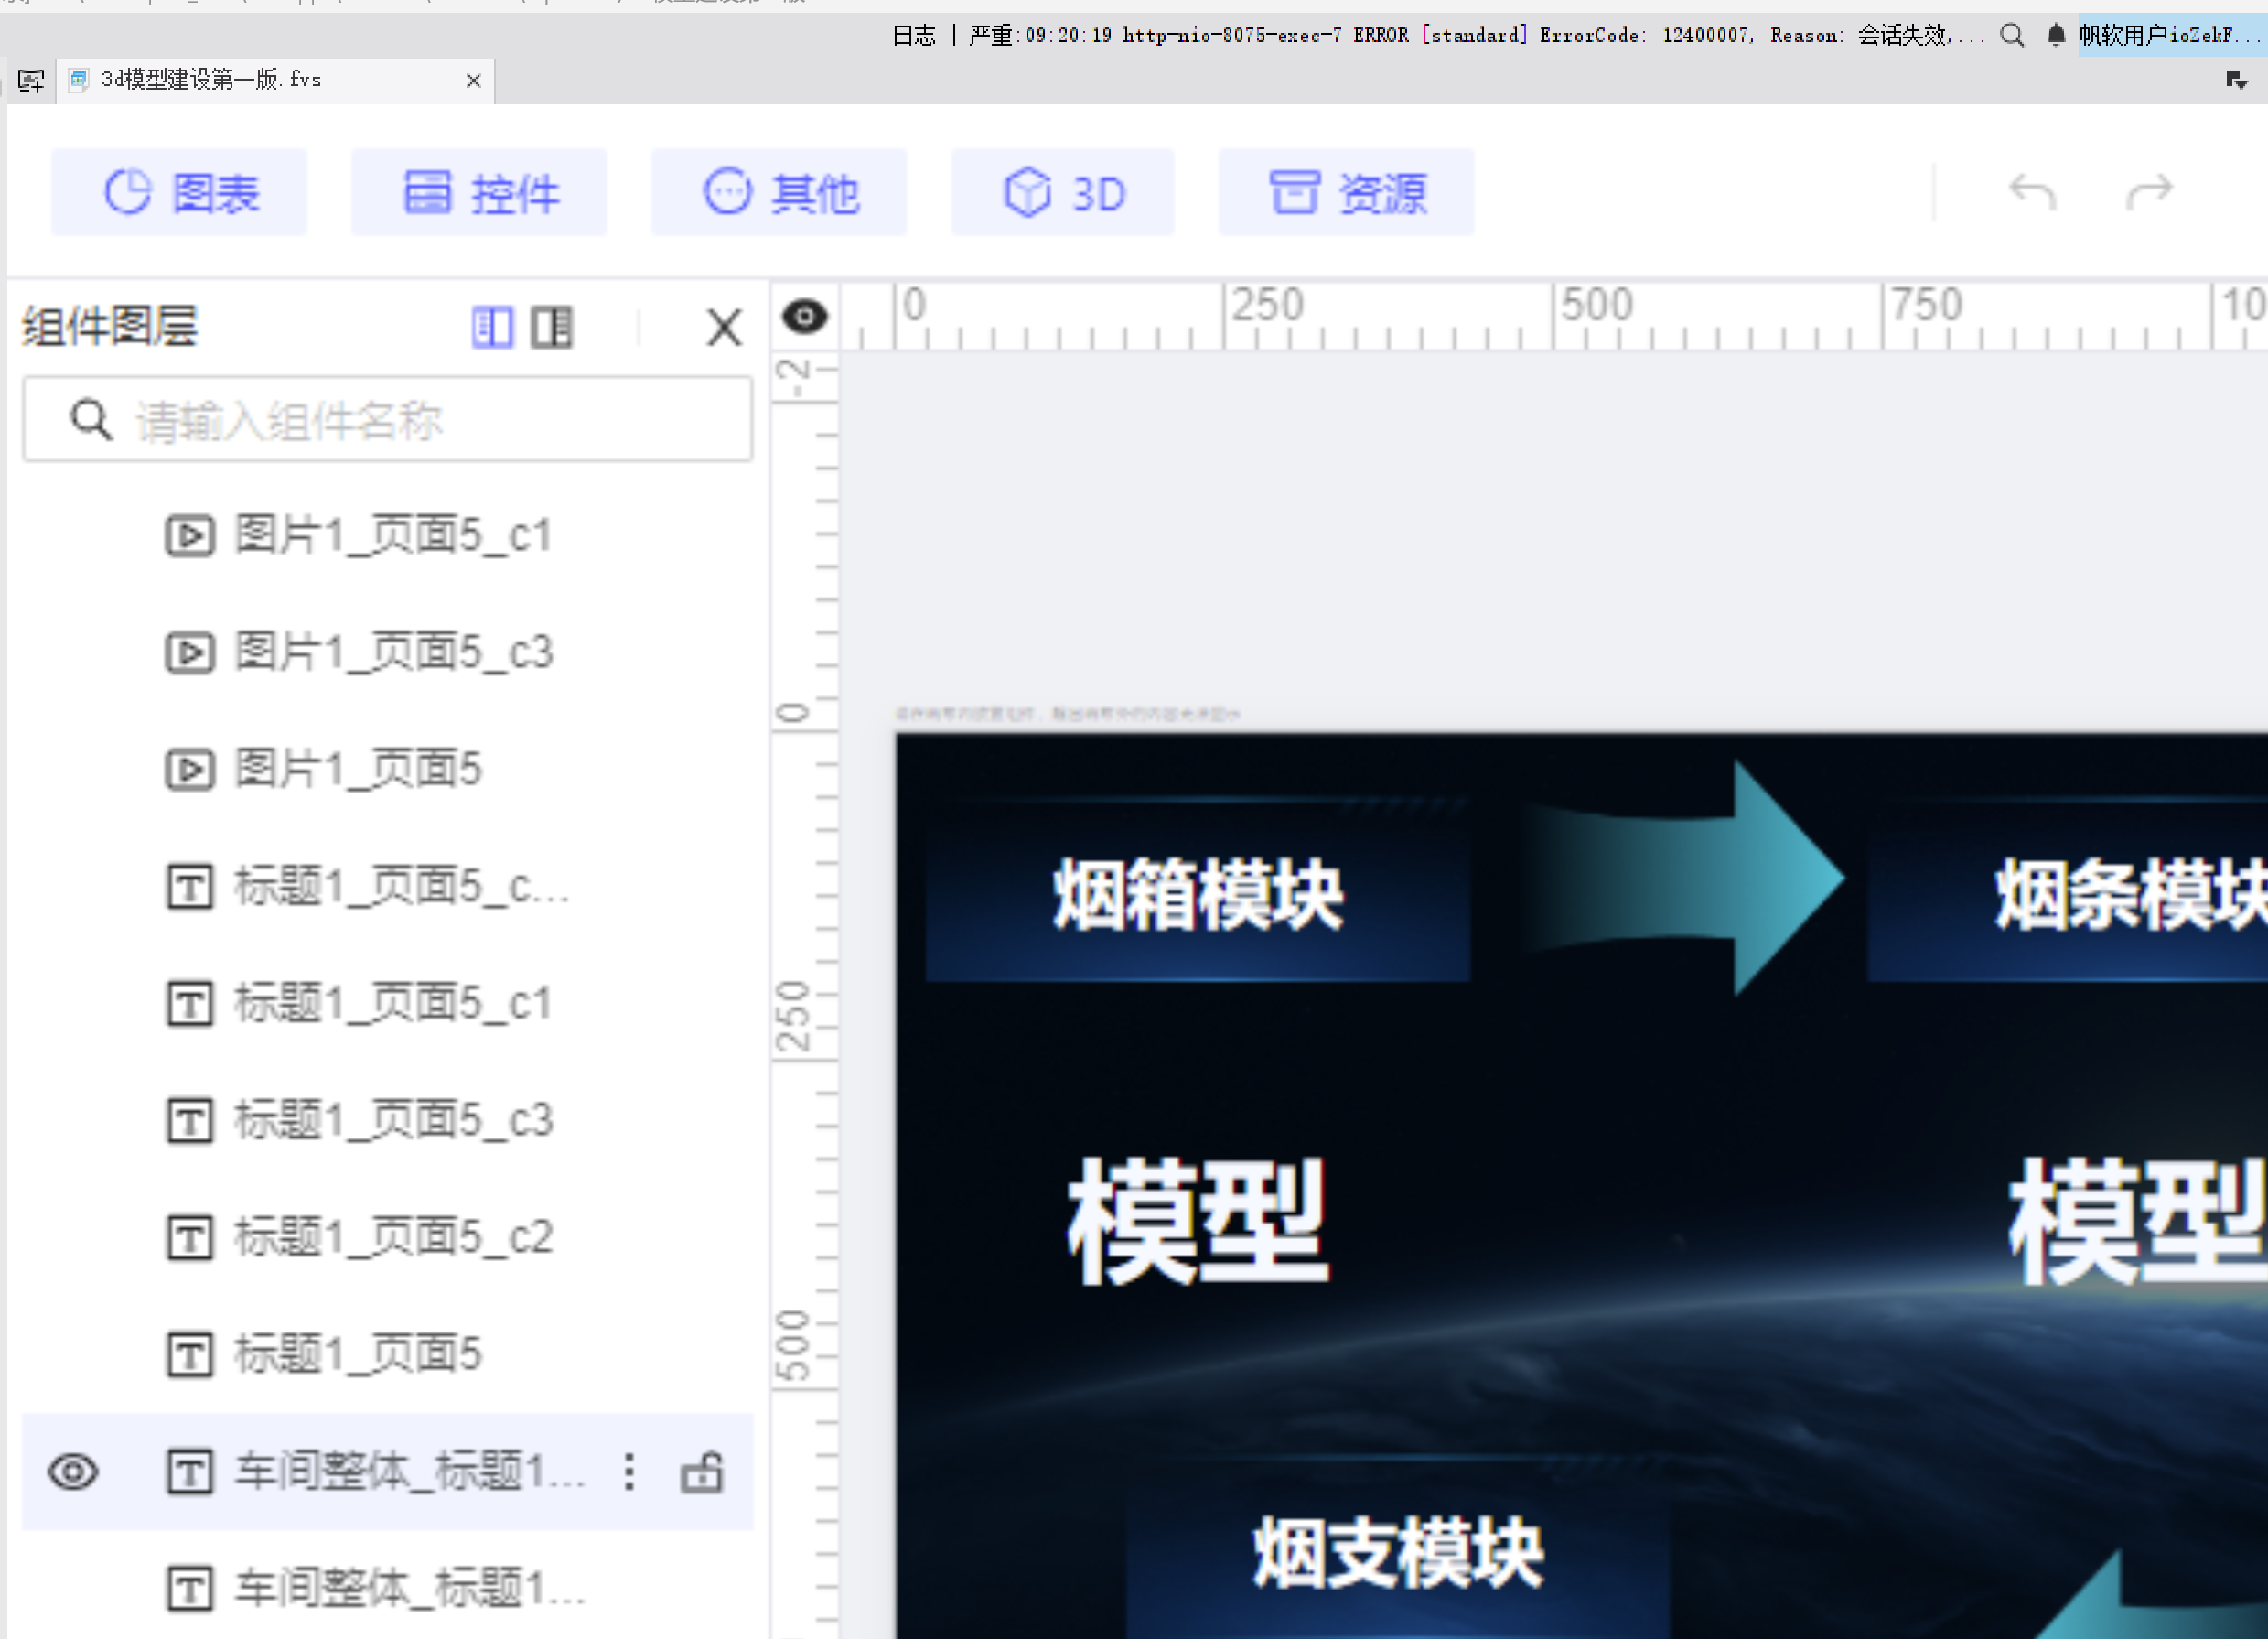Open more options for 车间整体_标题1 layer

pyautogui.click(x=629, y=1472)
